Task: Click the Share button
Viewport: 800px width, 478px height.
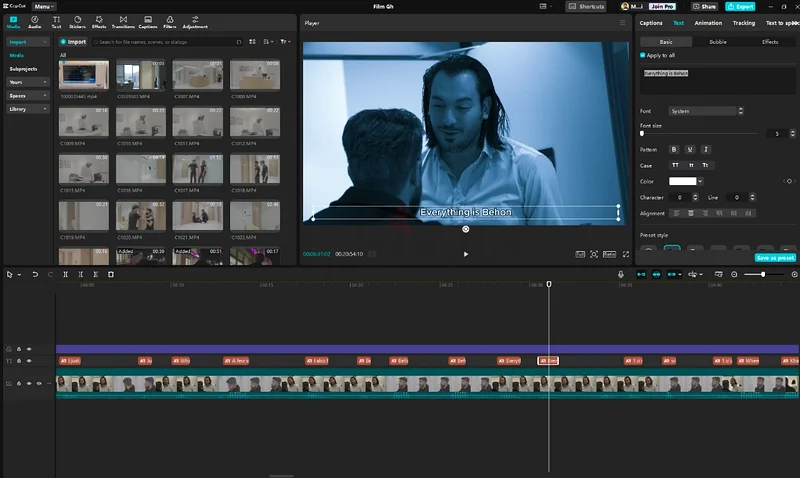Action: 704,7
